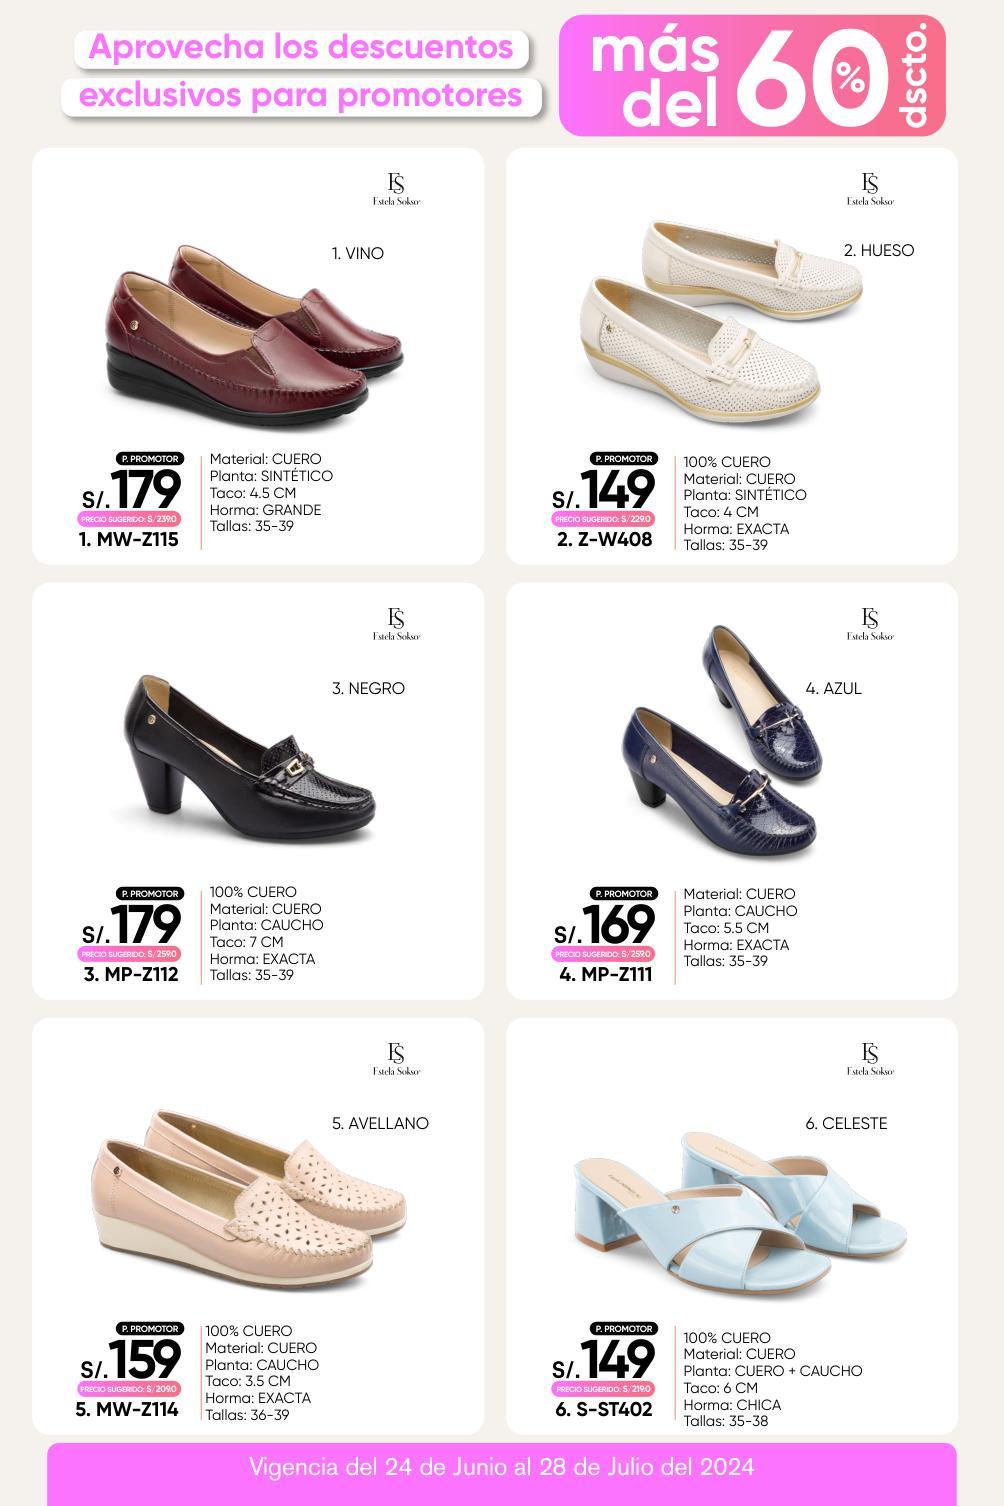The image size is (1004, 1506).
Task: Click the Estela Sokso logo above avellano wedges
Action: [396, 1058]
